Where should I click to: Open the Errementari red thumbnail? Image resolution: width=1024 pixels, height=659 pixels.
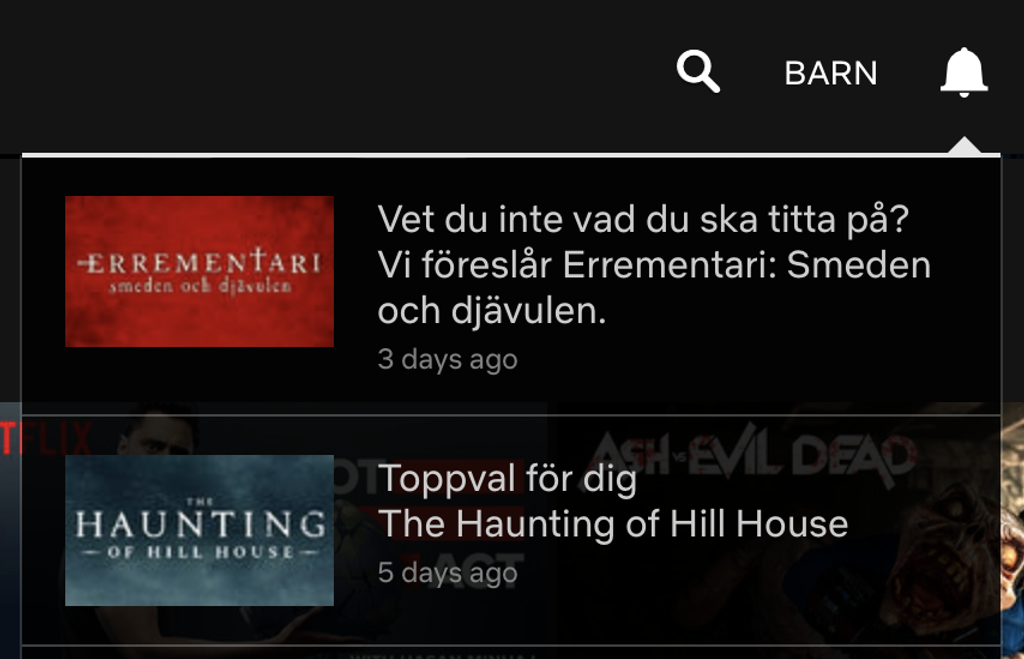199,271
